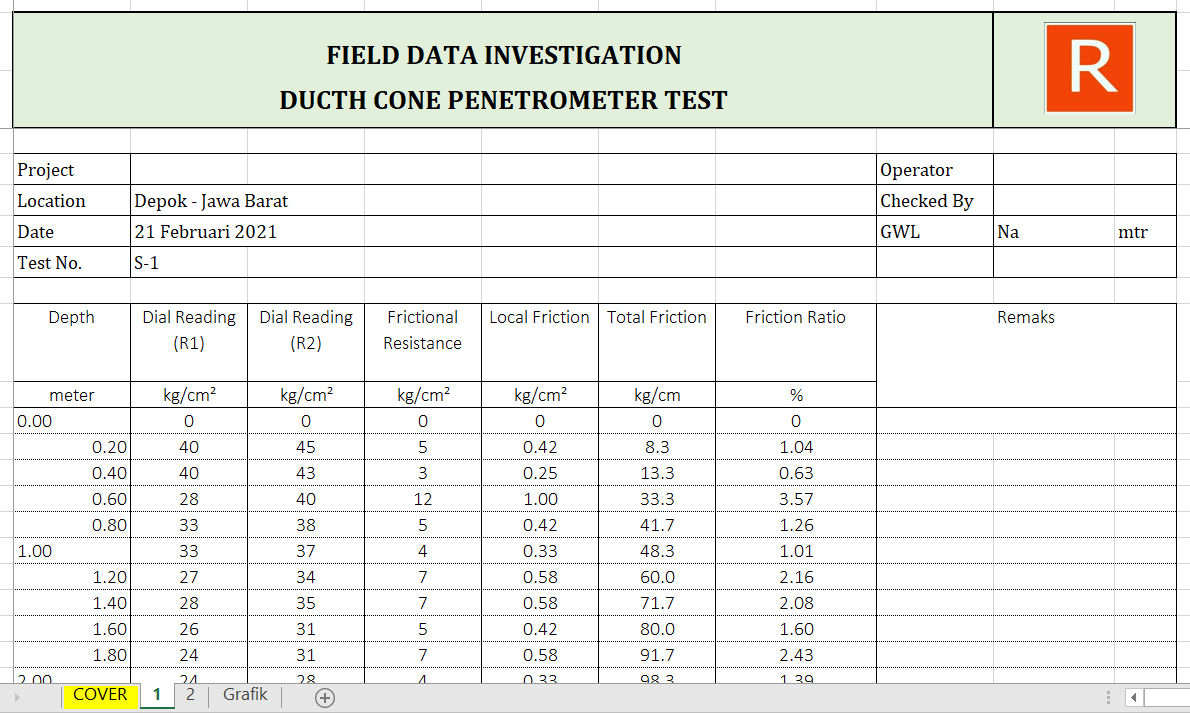Select sheet tab 2
Screen dimensions: 1190x713
[189, 695]
